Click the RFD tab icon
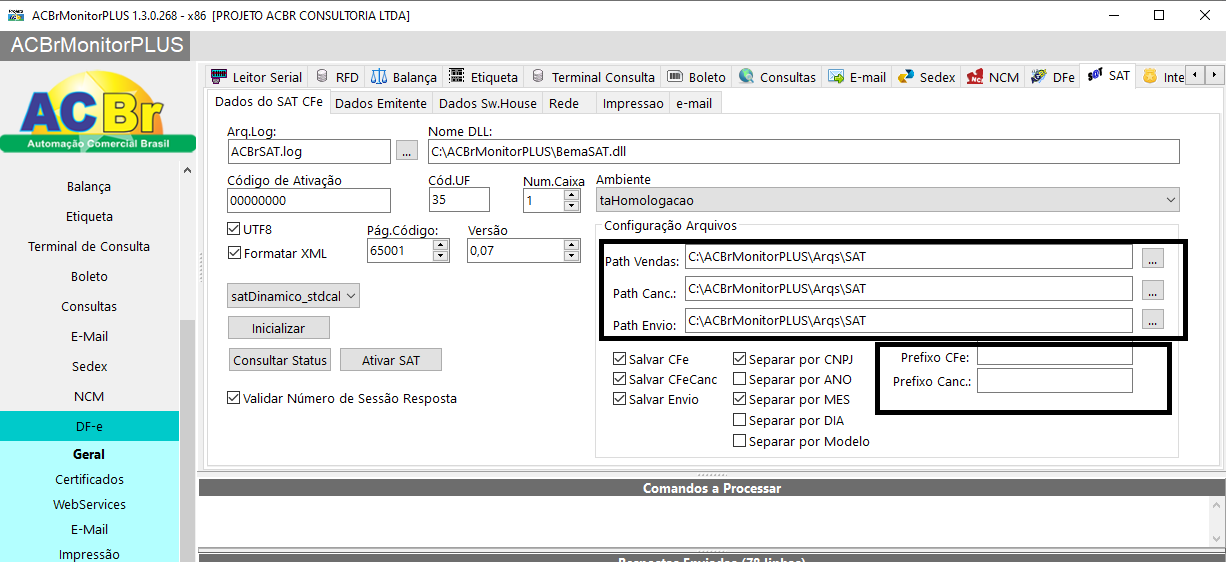The height and width of the screenshot is (562, 1226). 322,76
